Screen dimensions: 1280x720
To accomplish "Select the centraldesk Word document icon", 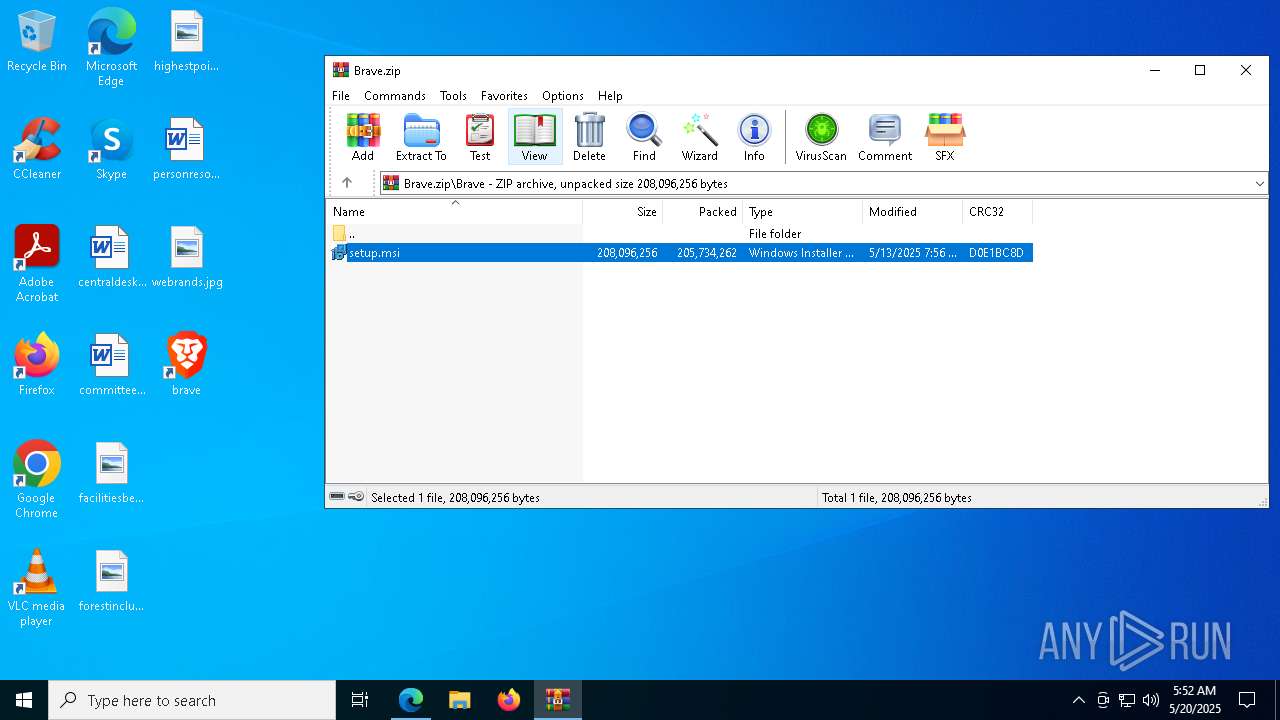I will click(111, 258).
